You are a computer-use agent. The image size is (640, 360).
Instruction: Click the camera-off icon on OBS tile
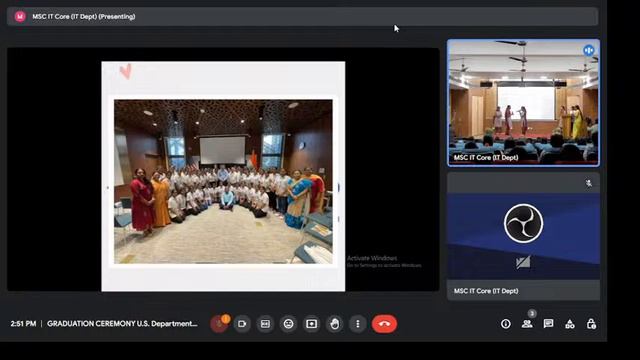click(523, 262)
